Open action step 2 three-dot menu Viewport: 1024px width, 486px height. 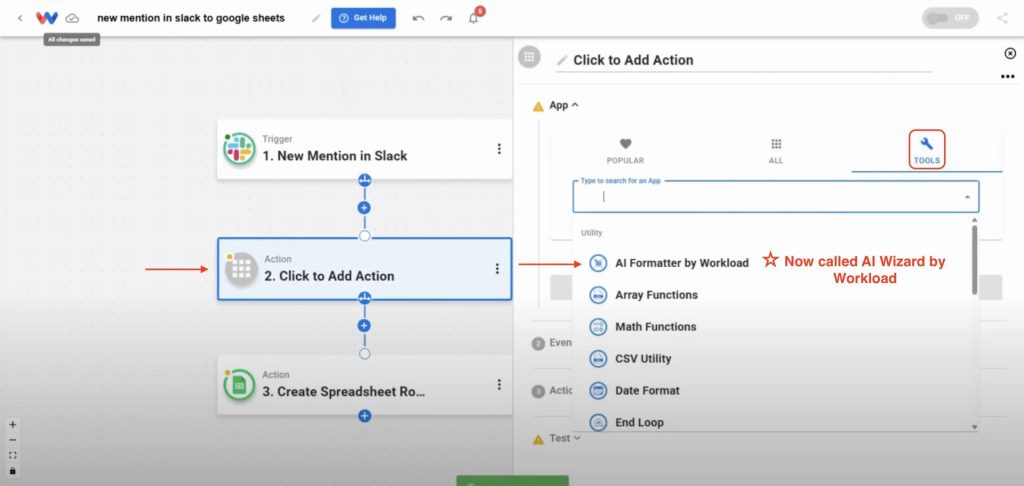coord(497,268)
